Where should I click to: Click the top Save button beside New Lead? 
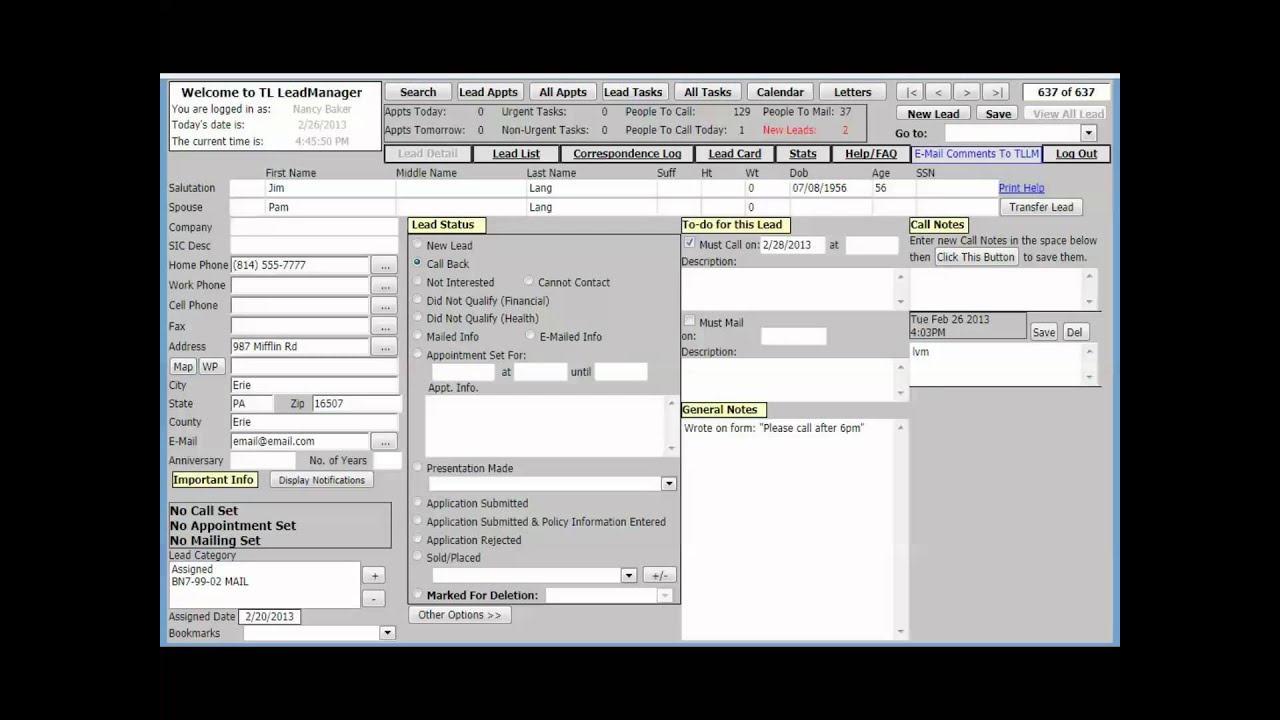pos(998,114)
